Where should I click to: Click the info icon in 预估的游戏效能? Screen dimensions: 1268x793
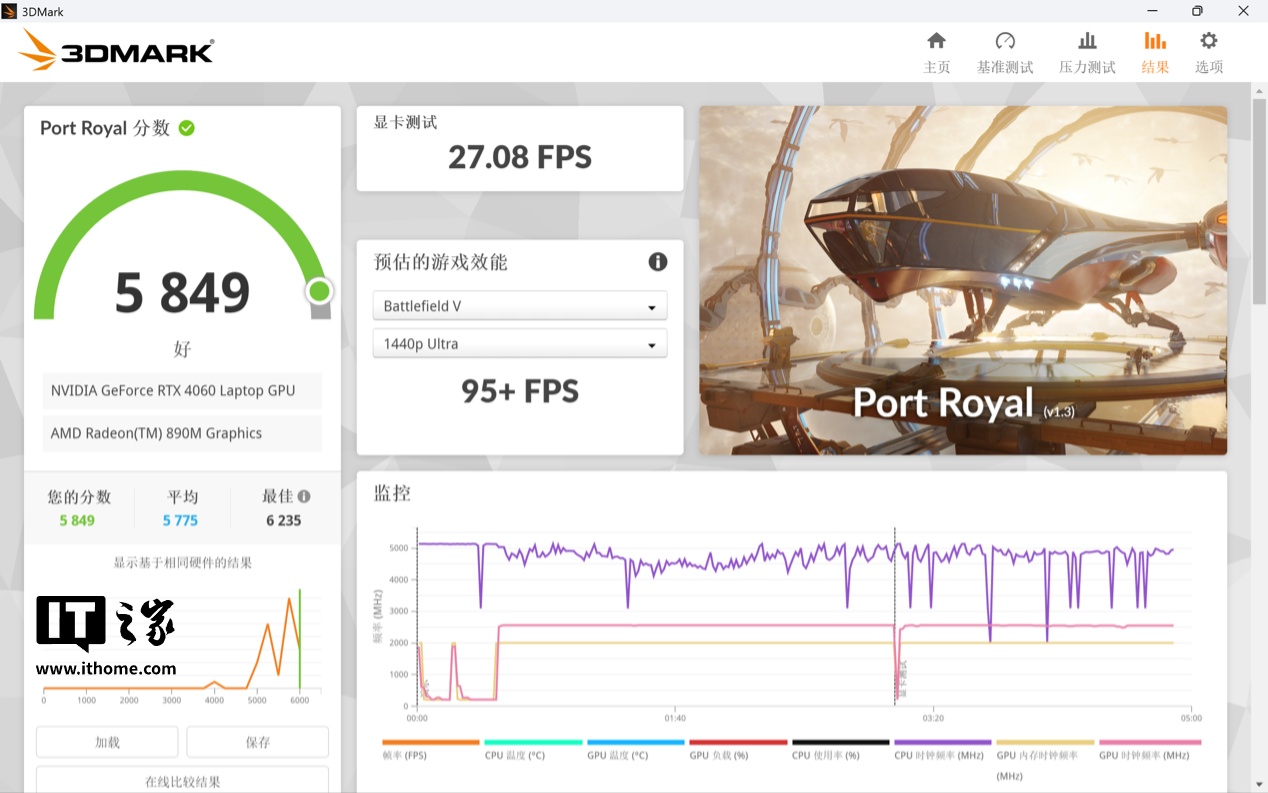pyautogui.click(x=657, y=262)
